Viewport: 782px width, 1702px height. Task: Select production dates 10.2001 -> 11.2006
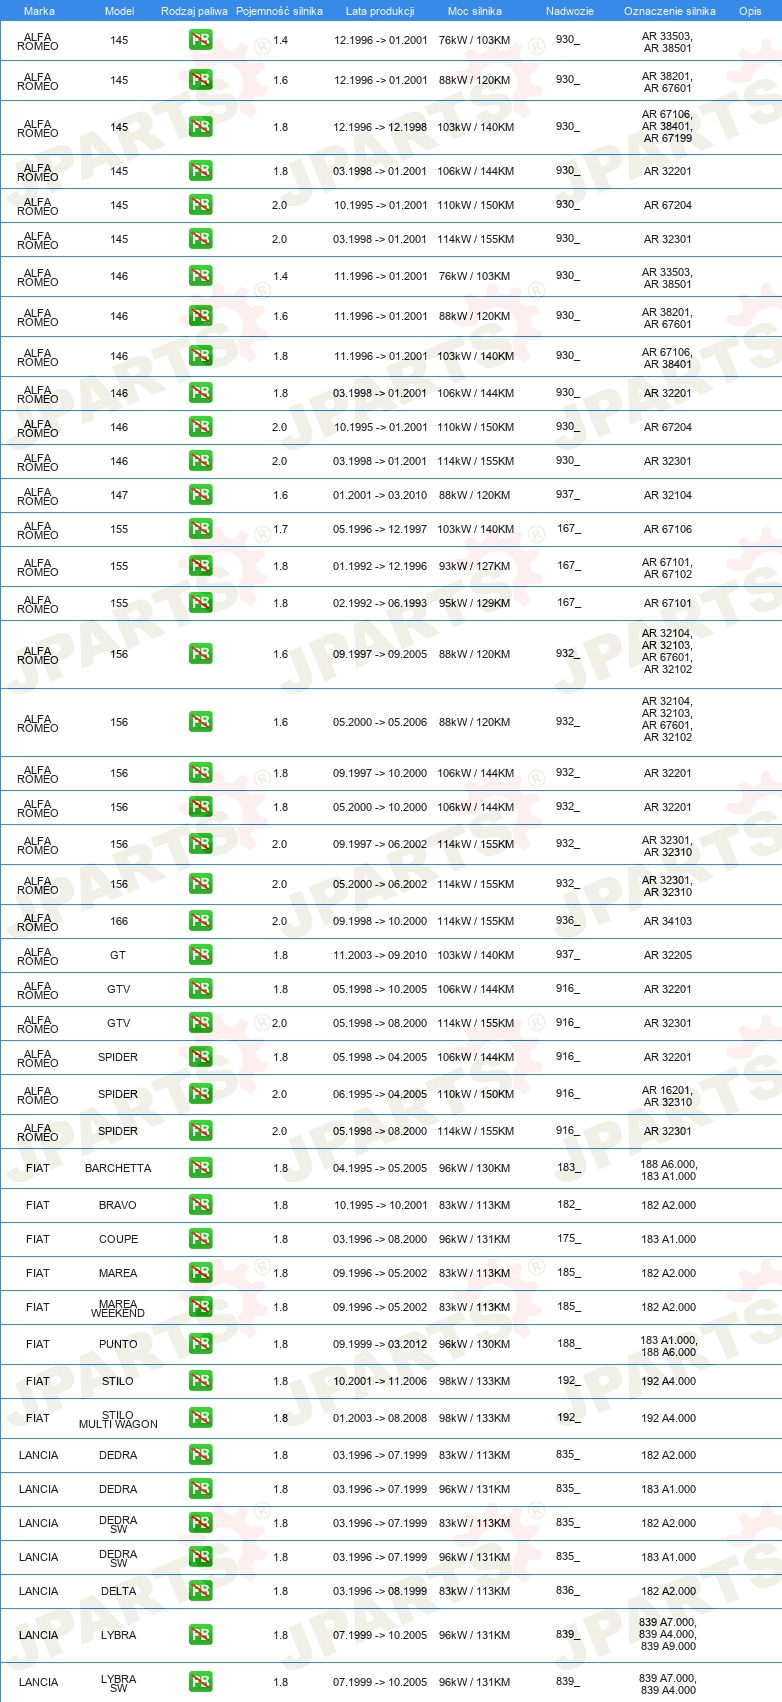380,1382
